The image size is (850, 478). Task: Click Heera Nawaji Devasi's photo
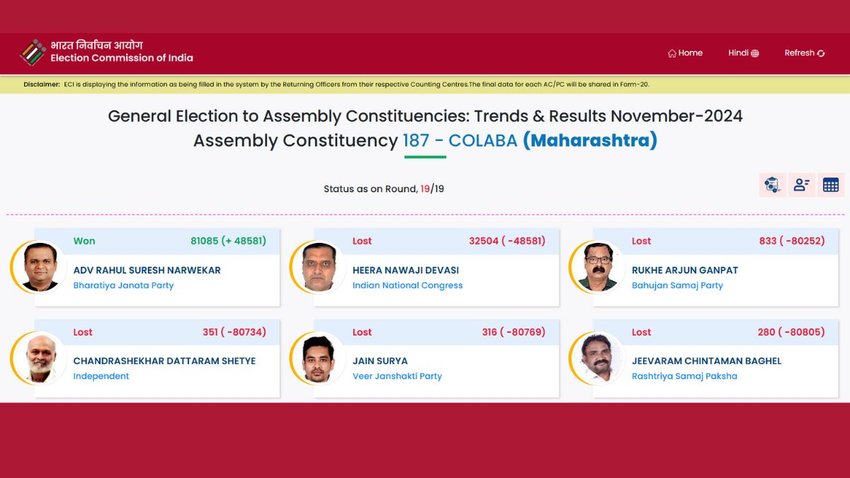[x=319, y=267]
